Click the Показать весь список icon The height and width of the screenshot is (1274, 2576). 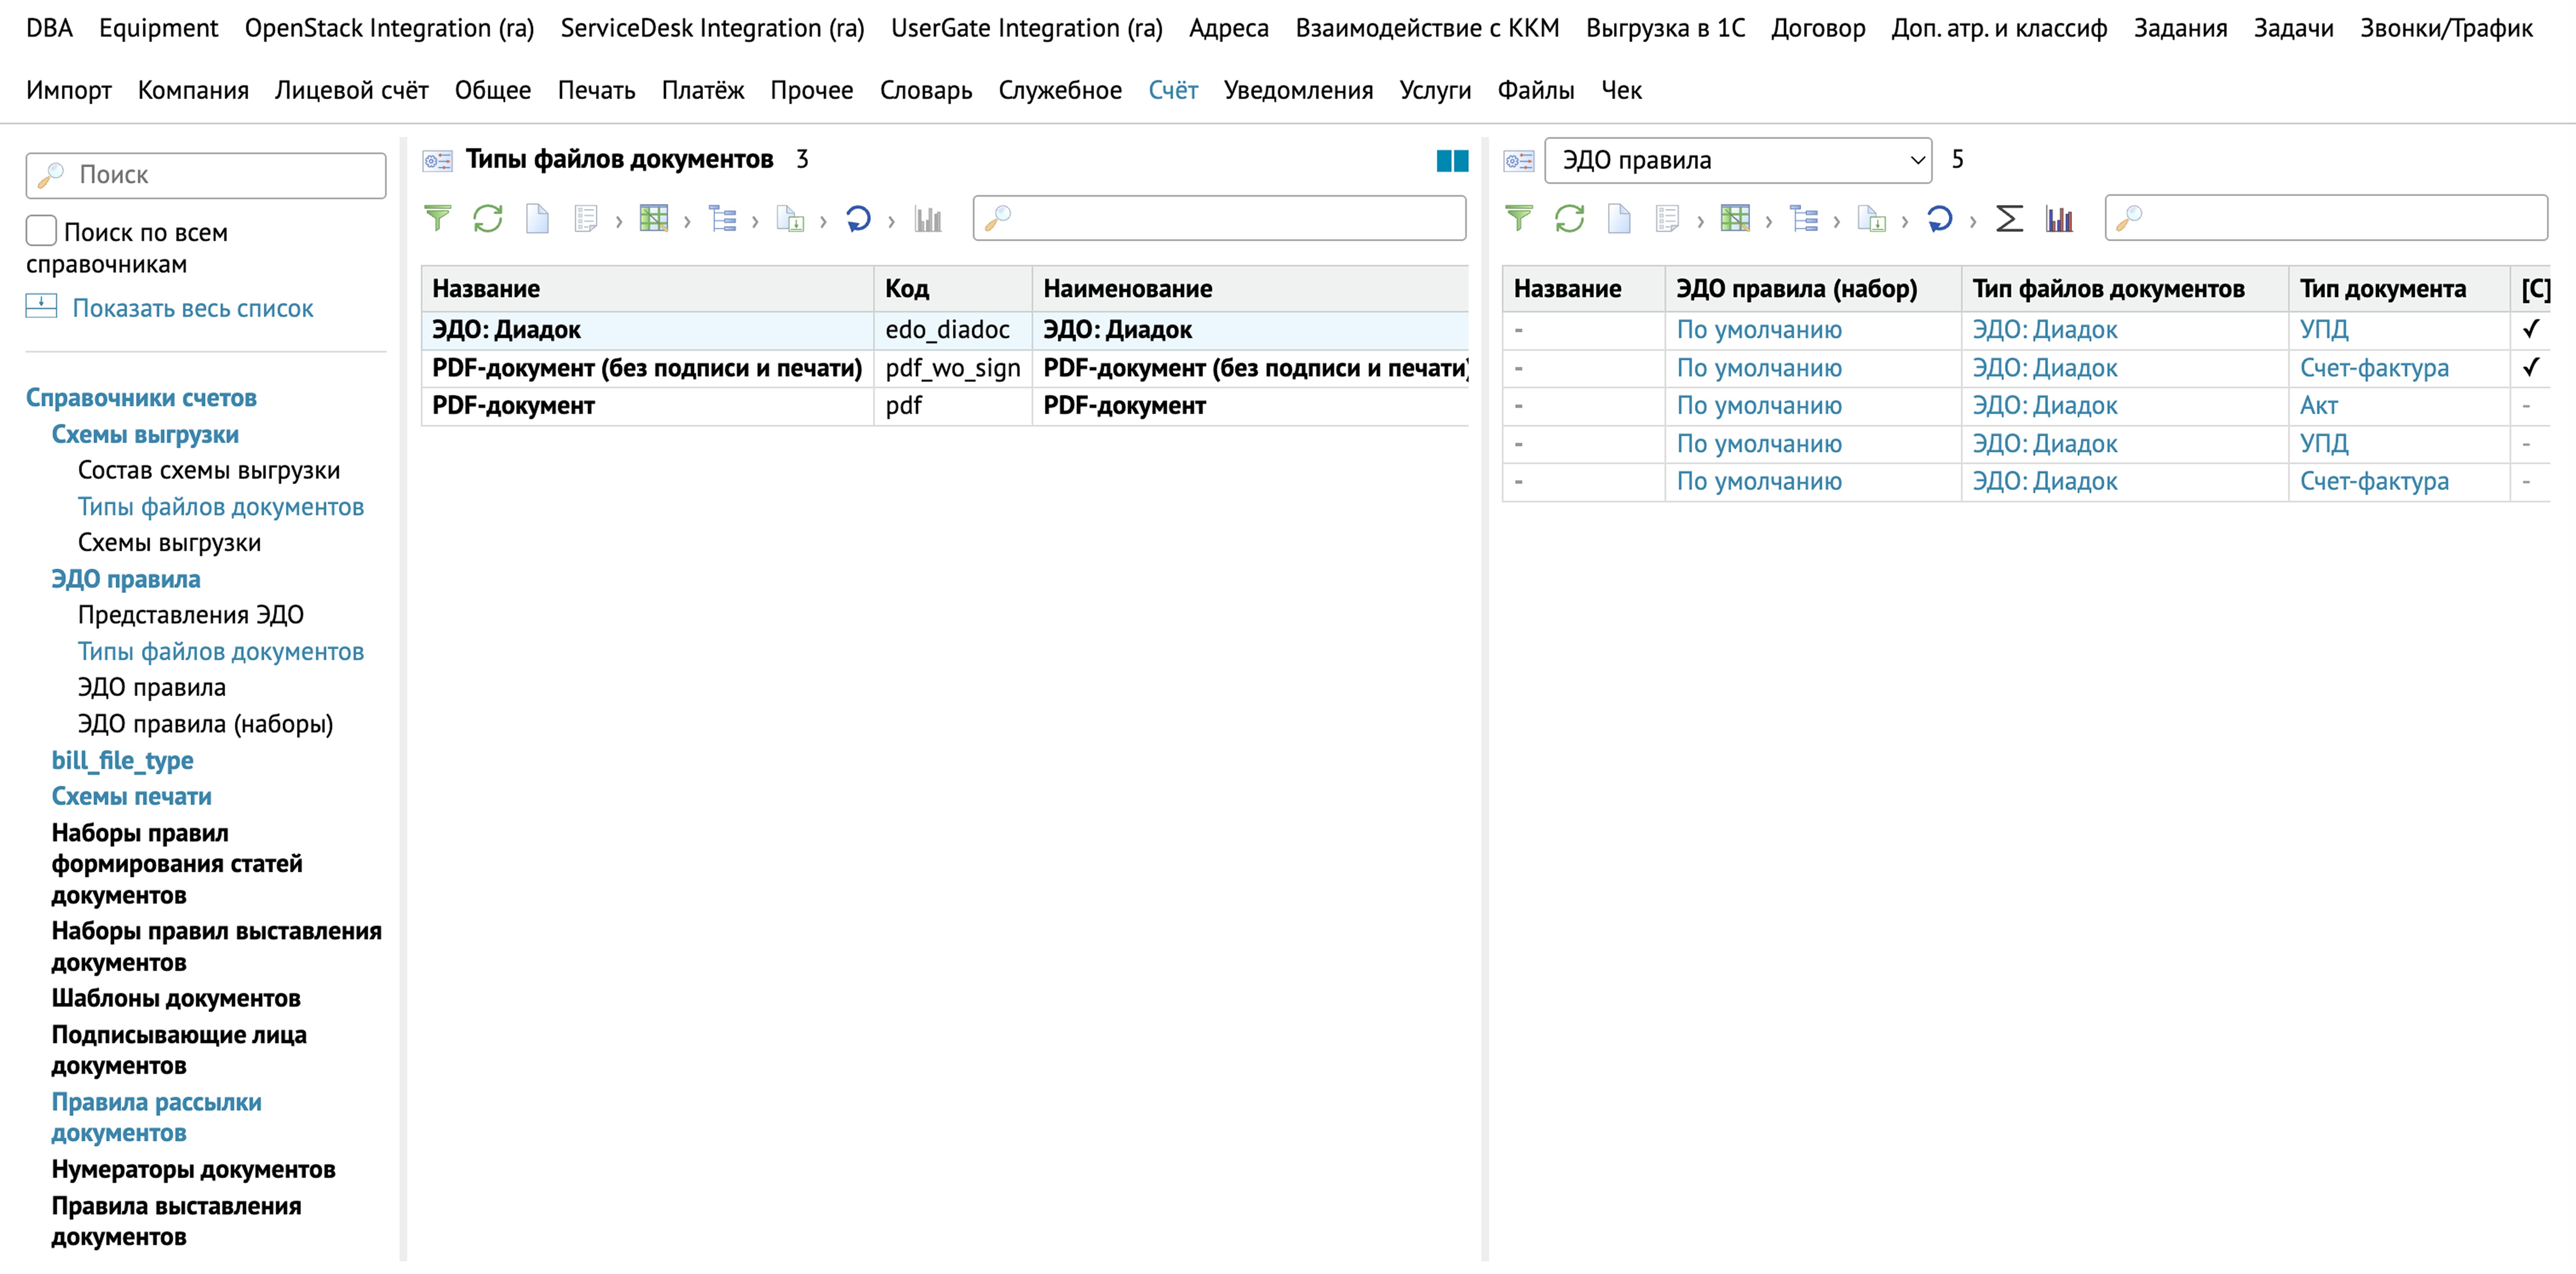coord(41,306)
